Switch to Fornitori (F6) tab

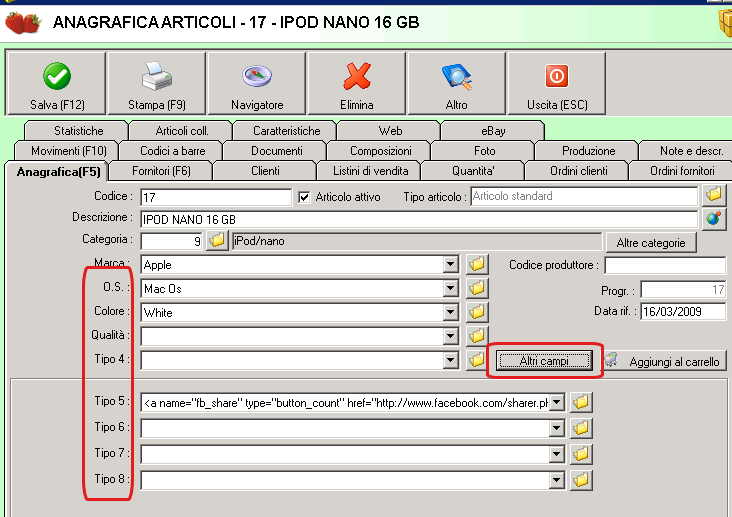161,171
